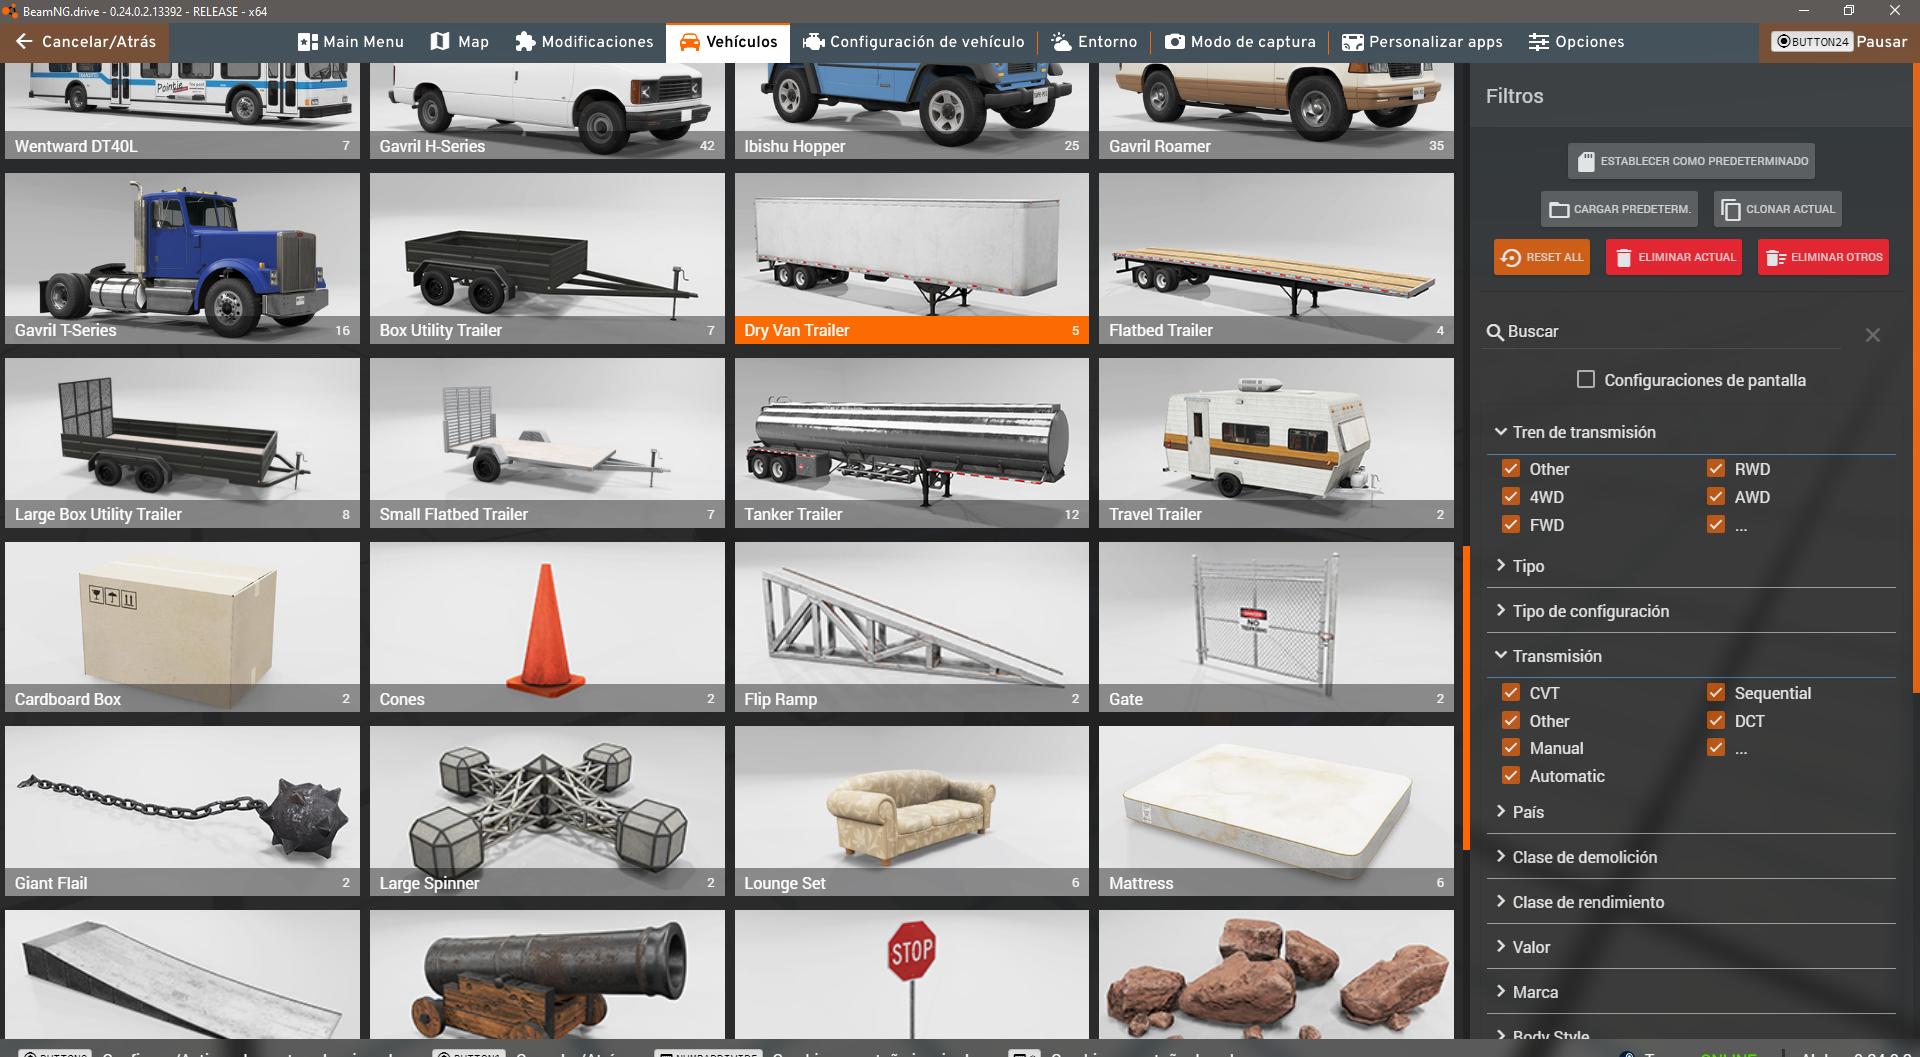
Task: Select the Box Utility Trailer thumbnail
Action: [547, 259]
